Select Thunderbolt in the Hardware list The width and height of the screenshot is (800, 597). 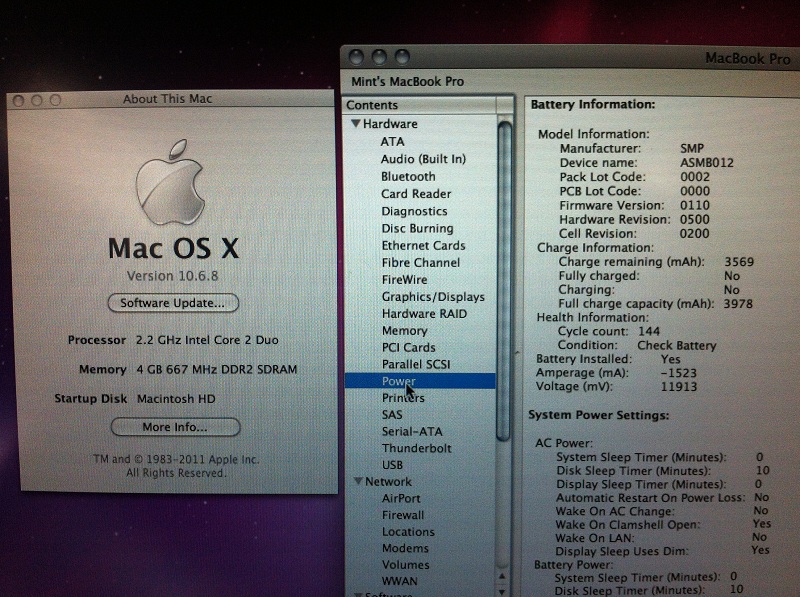(417, 449)
